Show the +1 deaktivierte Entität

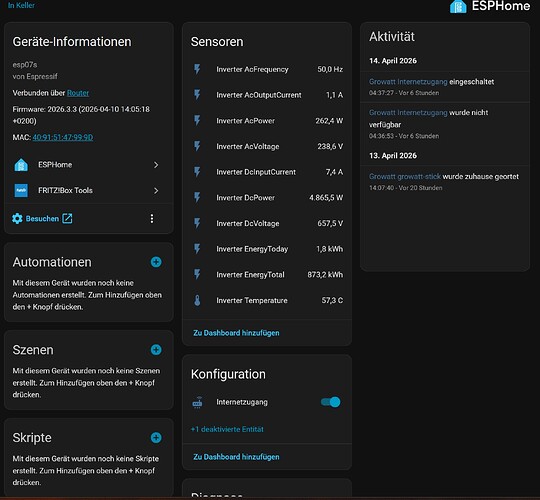[x=227, y=429]
